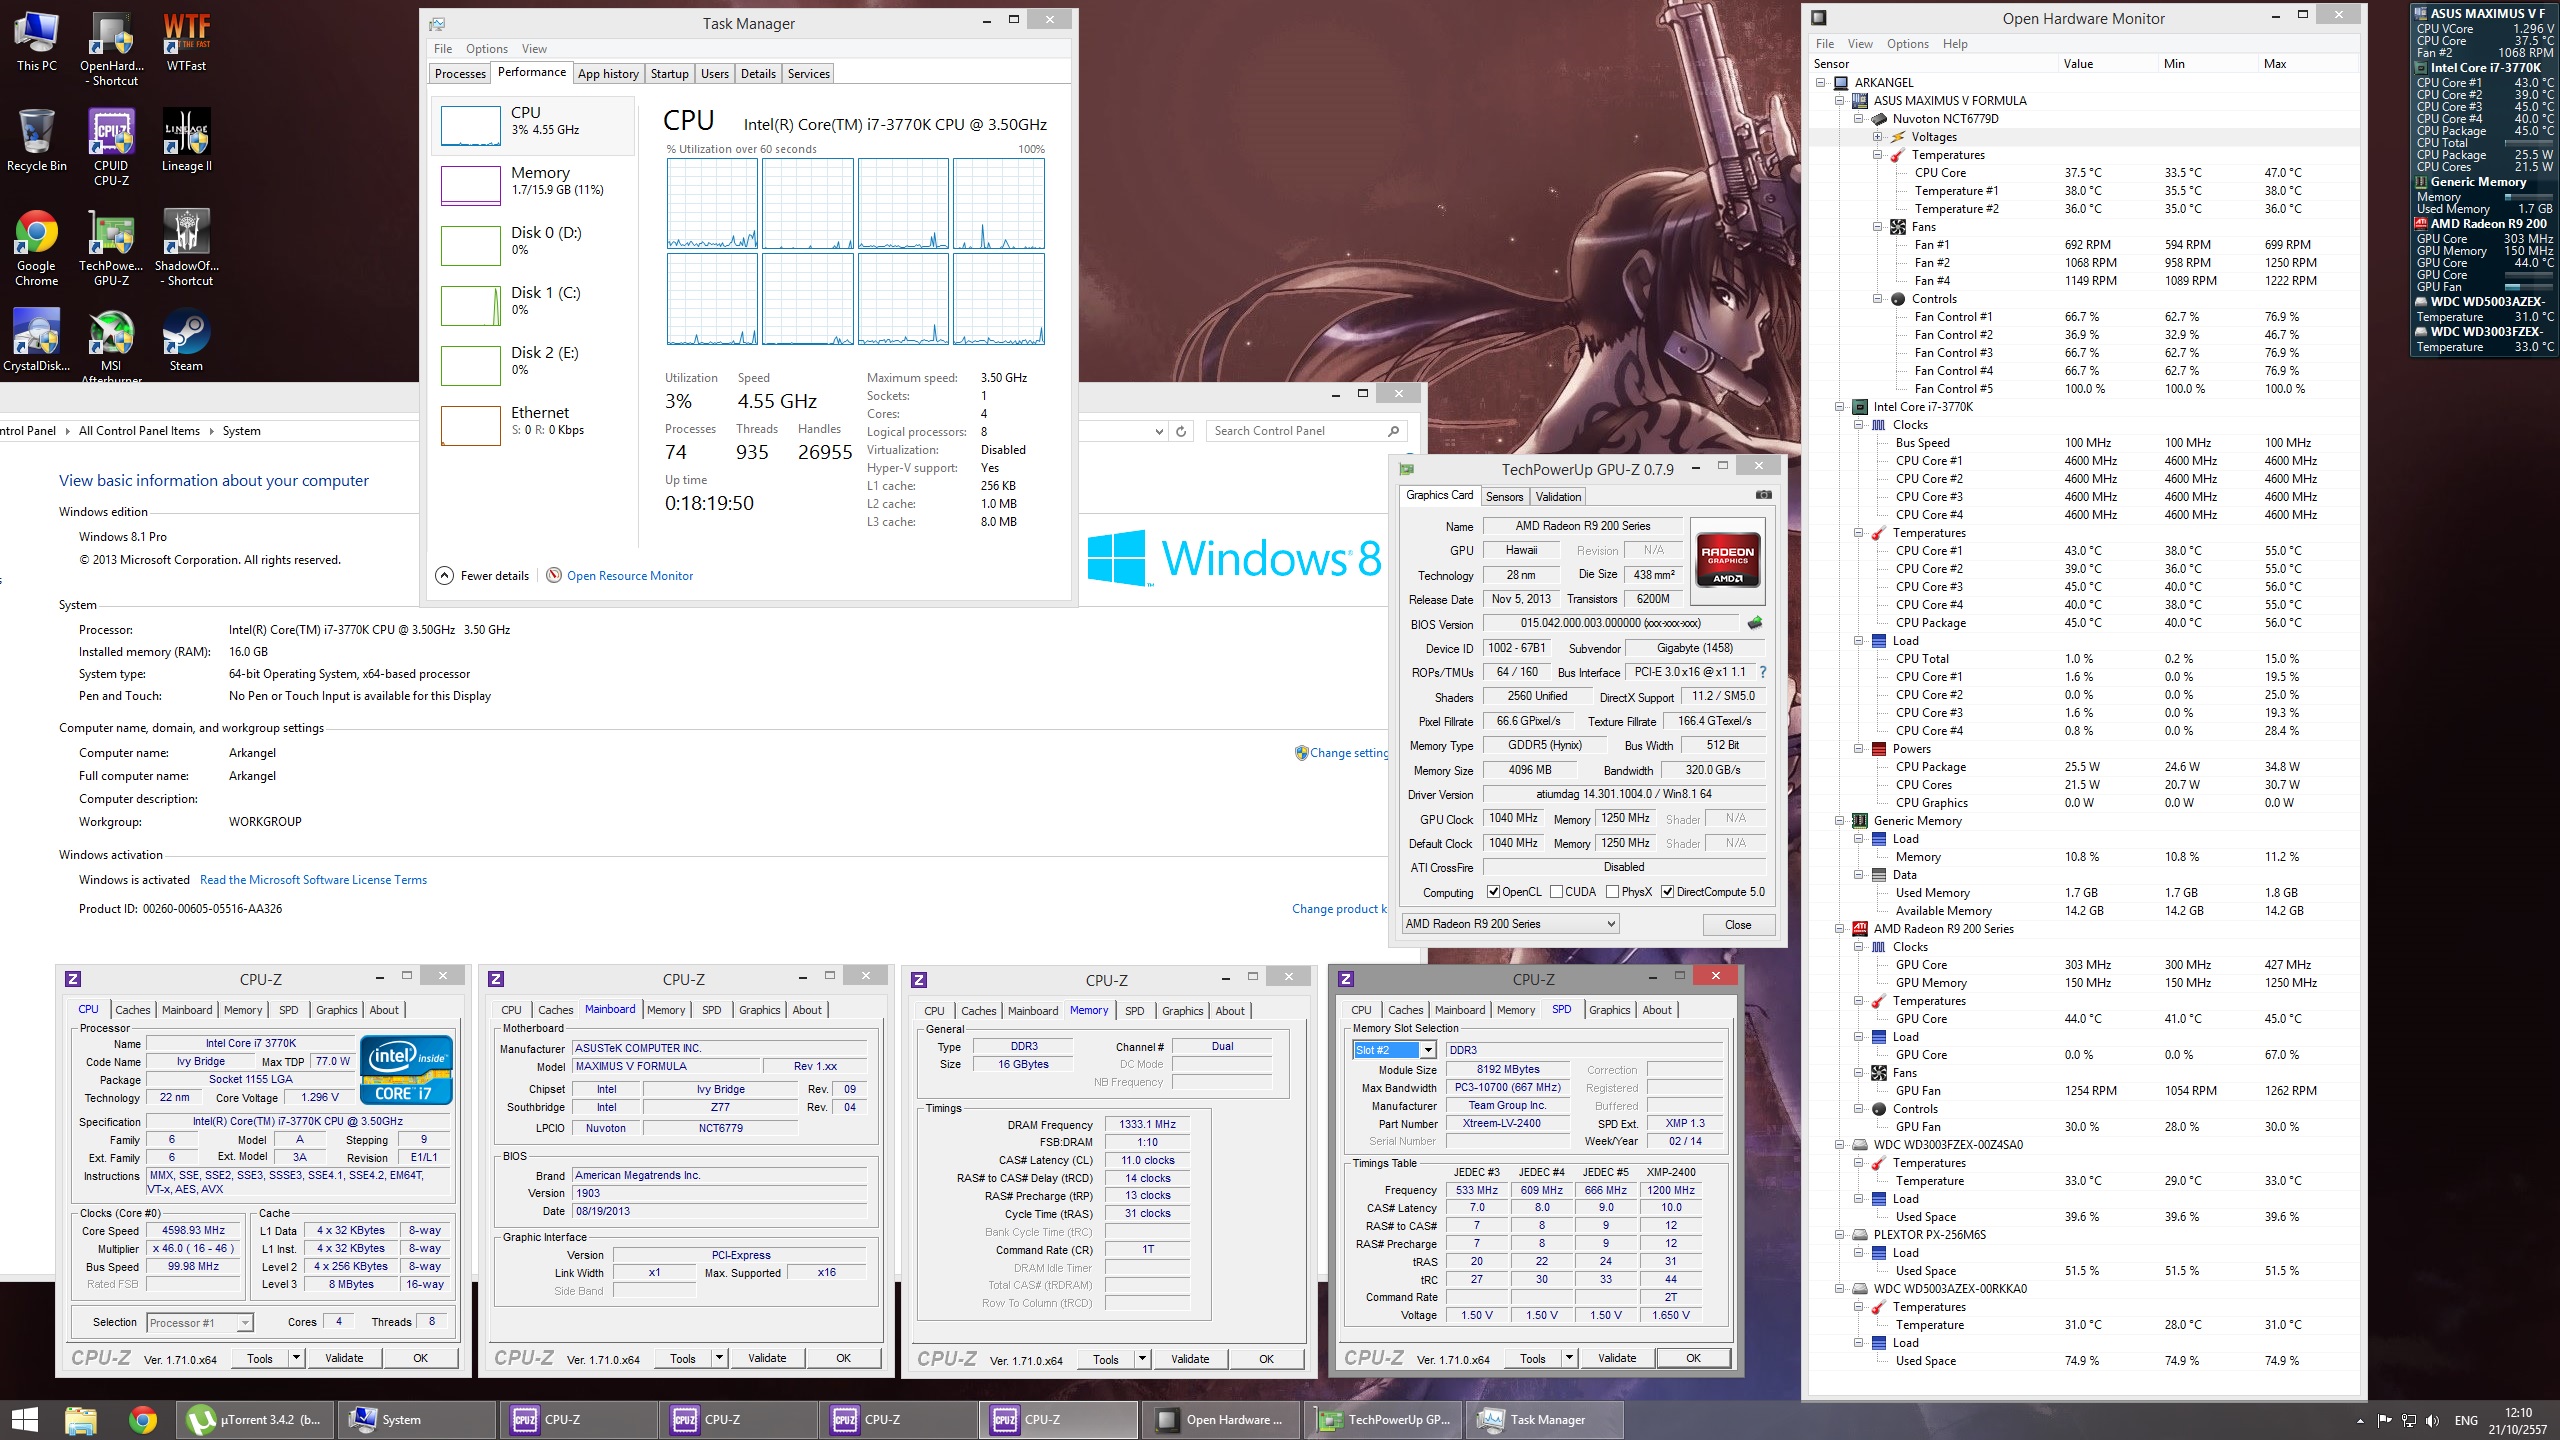This screenshot has height=1440, width=2560.
Task: Open the Sensors tab in GPU-Z
Action: (x=1504, y=496)
